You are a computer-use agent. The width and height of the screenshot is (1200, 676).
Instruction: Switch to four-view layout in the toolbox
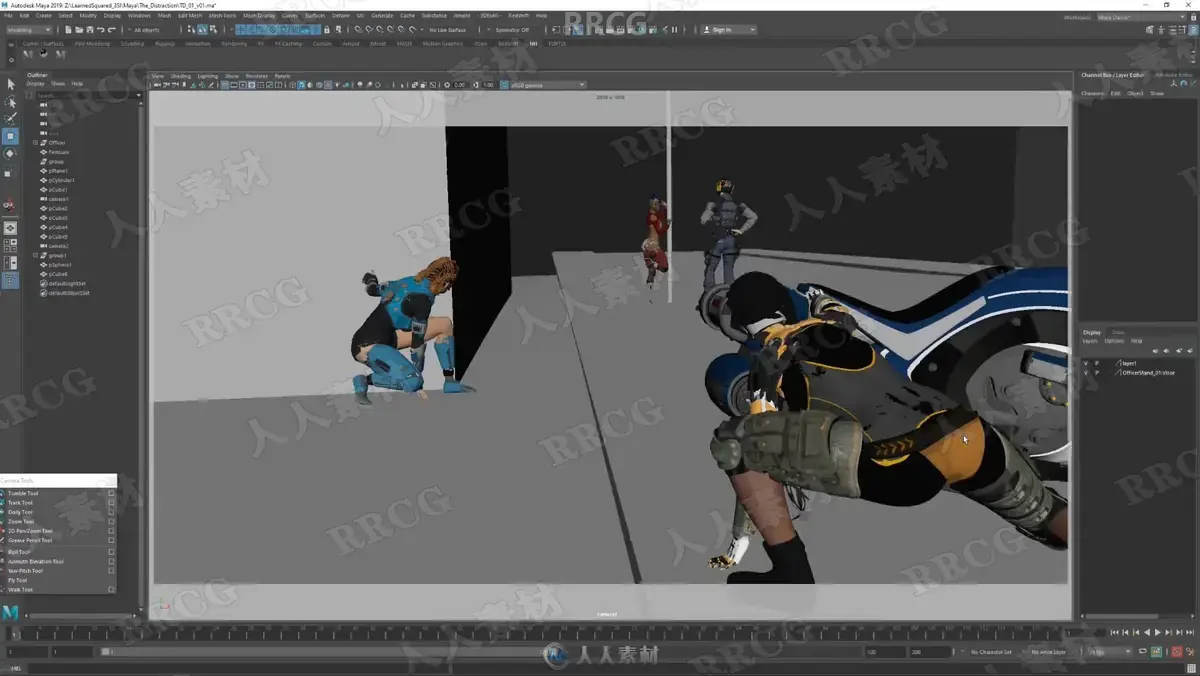click(x=10, y=245)
